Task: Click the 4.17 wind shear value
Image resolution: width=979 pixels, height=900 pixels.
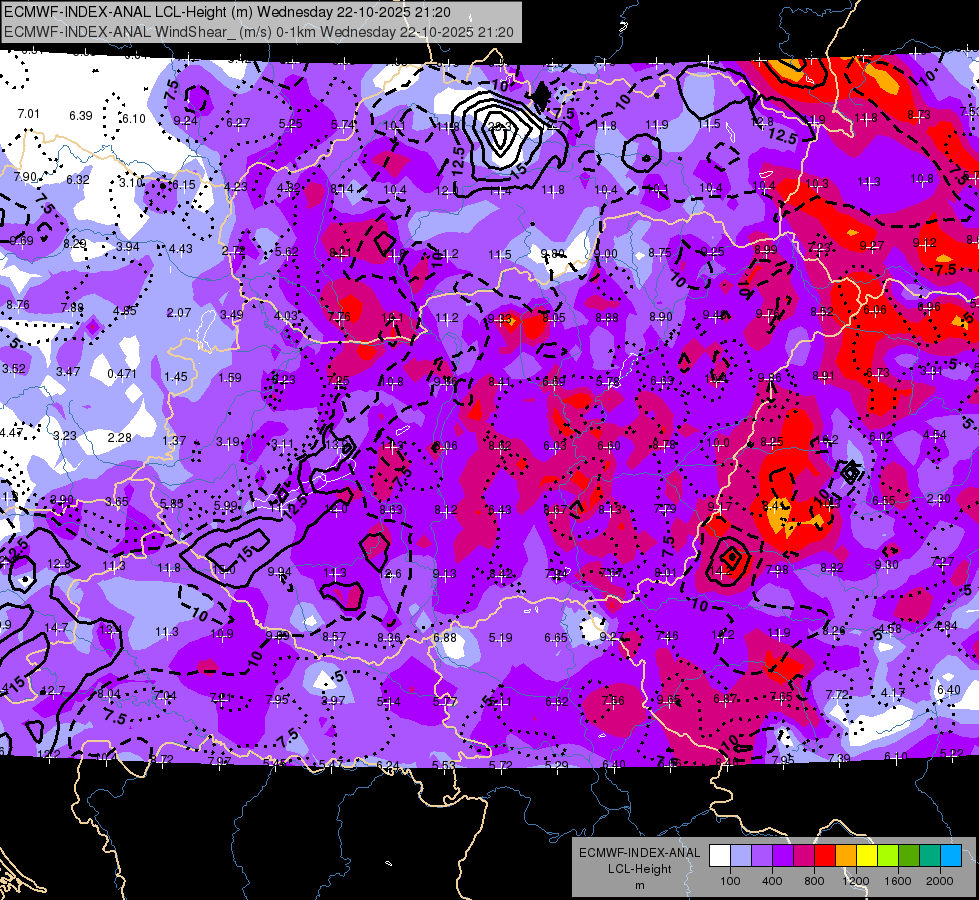Action: [893, 692]
